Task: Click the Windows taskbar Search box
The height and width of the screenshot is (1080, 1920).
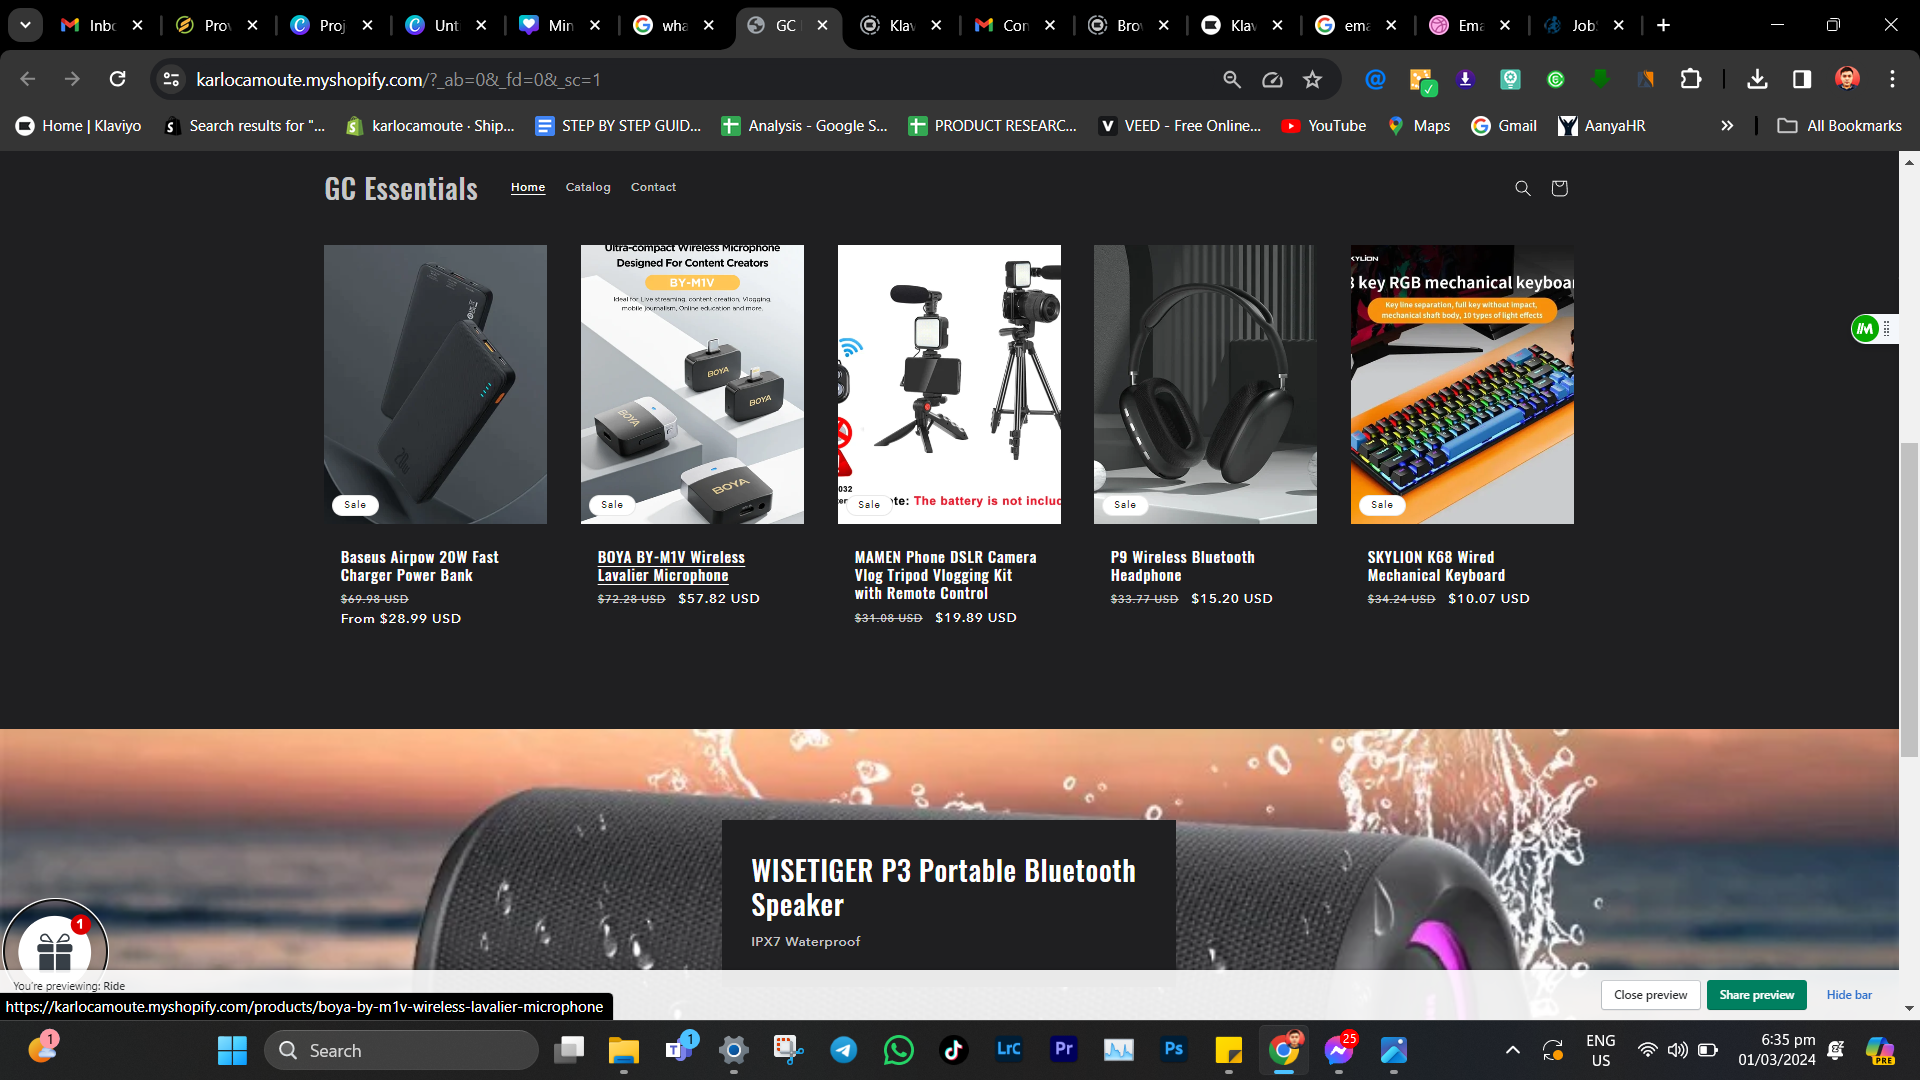Action: click(x=401, y=1050)
